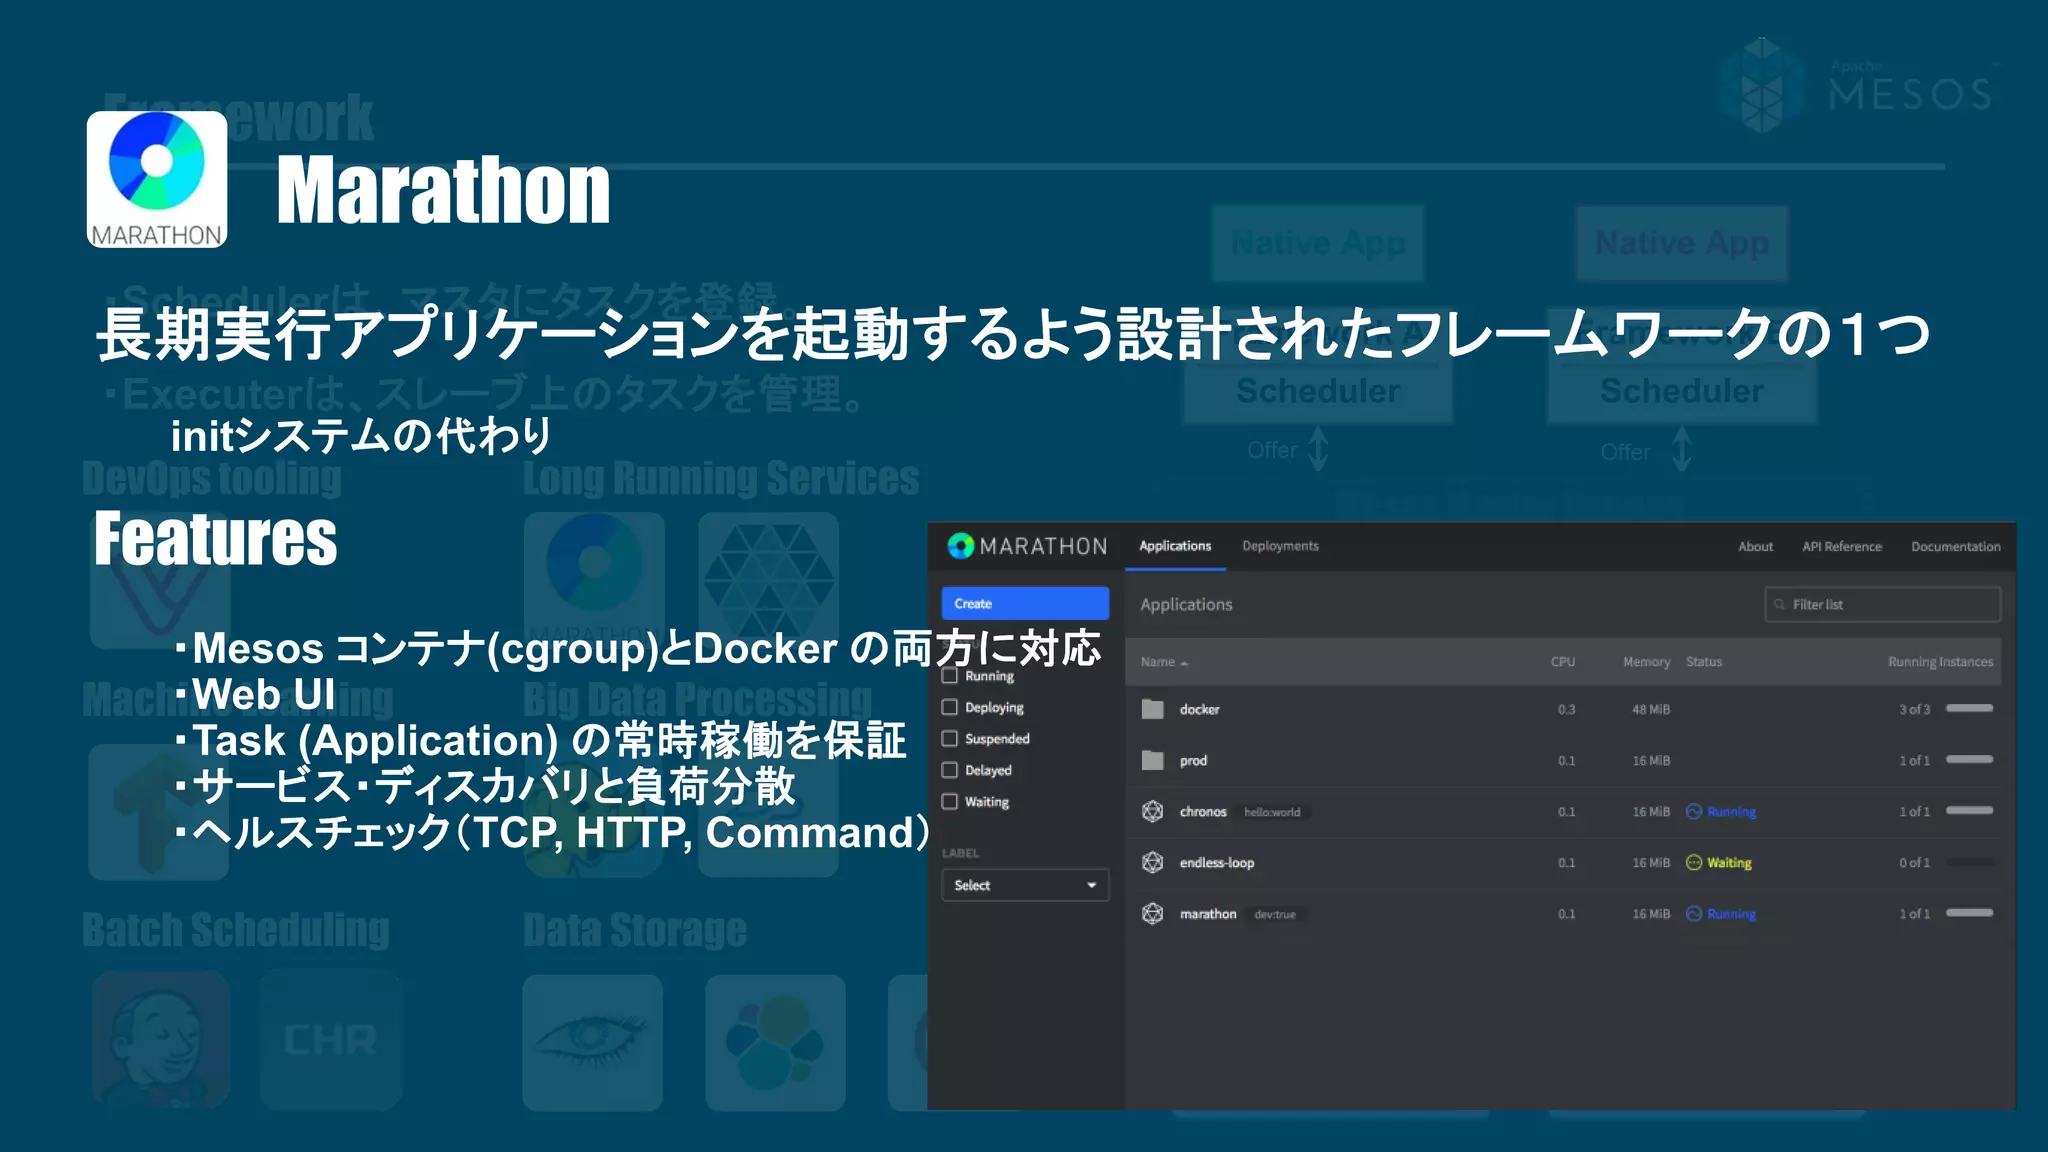Open the prod folder icon
The image size is (2048, 1152).
[x=1153, y=760]
